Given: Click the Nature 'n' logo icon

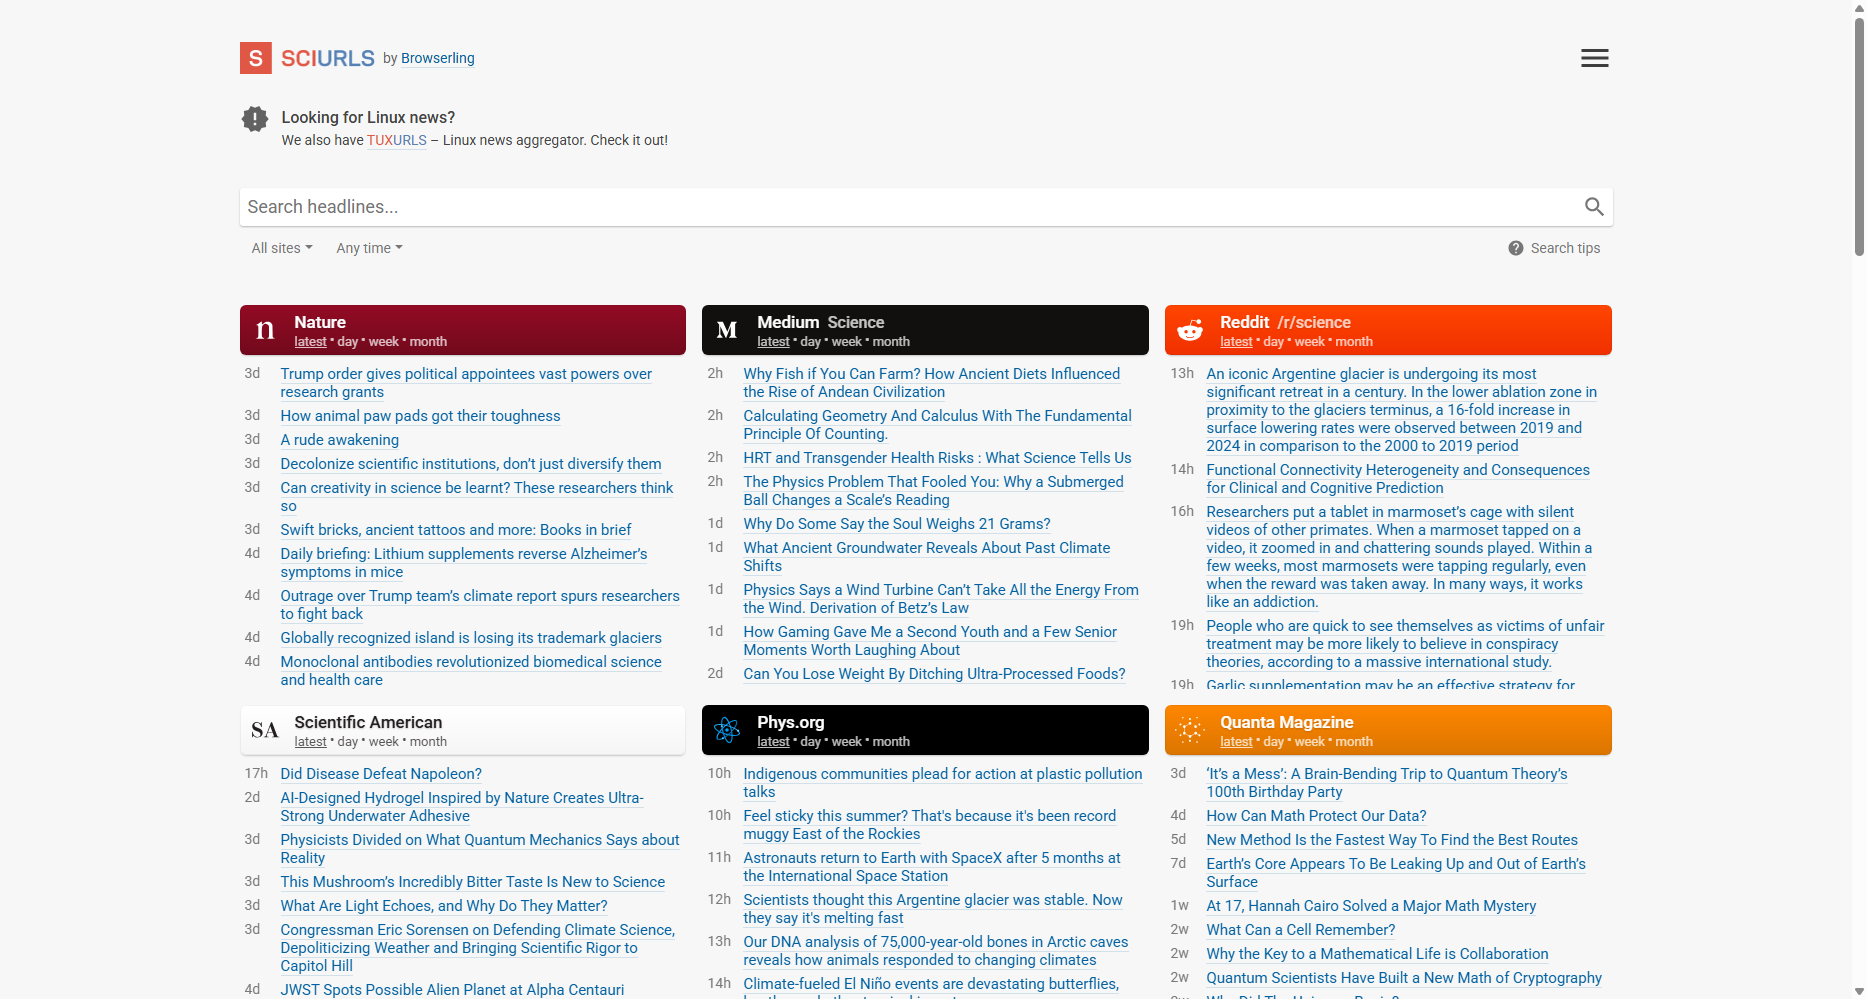Looking at the screenshot, I should (x=265, y=330).
